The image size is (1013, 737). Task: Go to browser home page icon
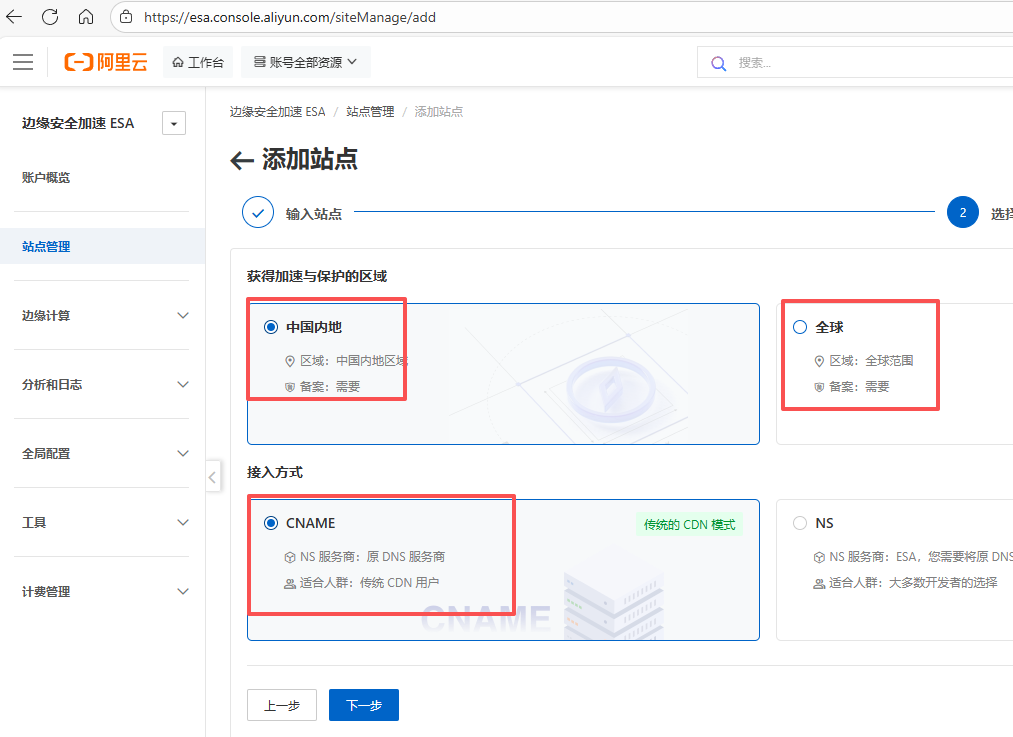86,17
